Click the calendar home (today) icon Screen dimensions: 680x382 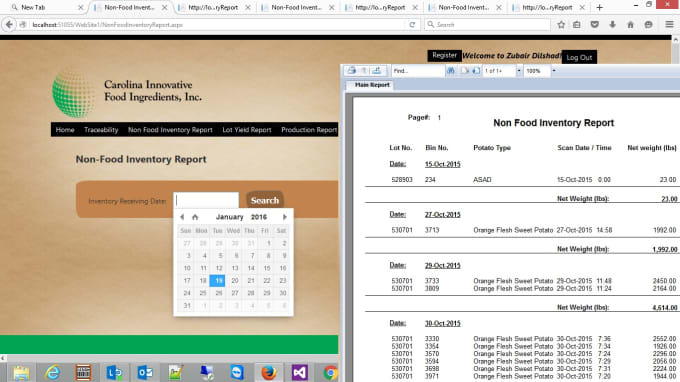(195, 217)
